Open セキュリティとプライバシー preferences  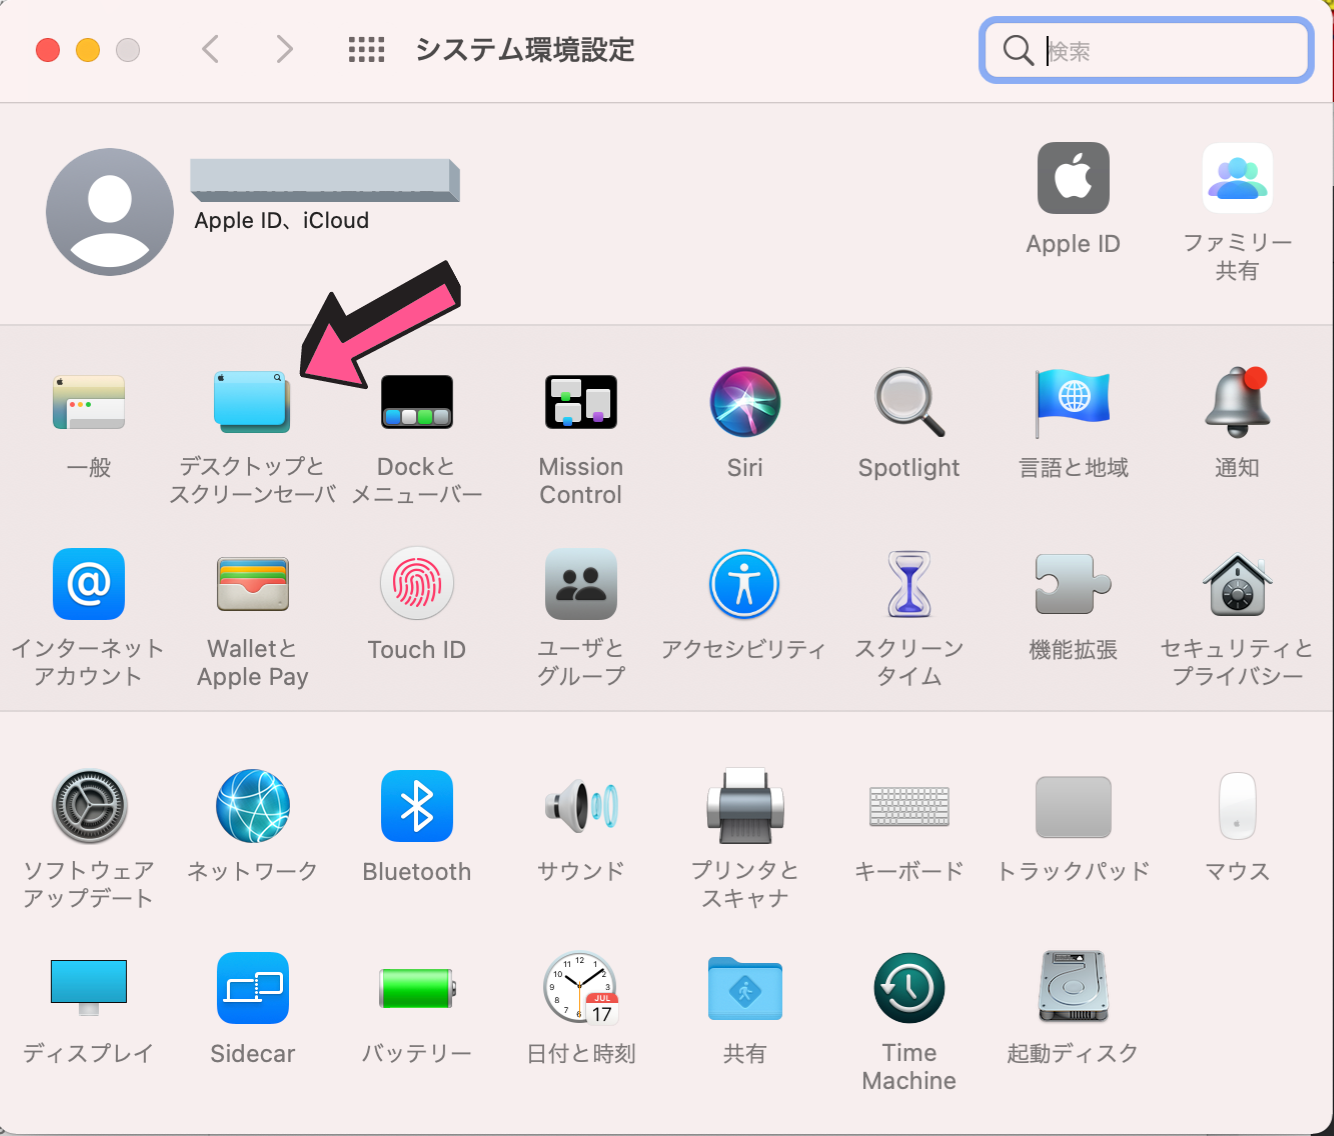pos(1237,584)
